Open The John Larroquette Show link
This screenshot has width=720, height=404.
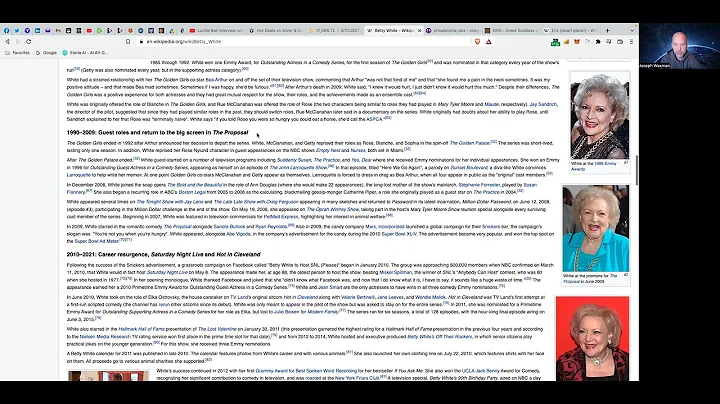click(x=298, y=168)
